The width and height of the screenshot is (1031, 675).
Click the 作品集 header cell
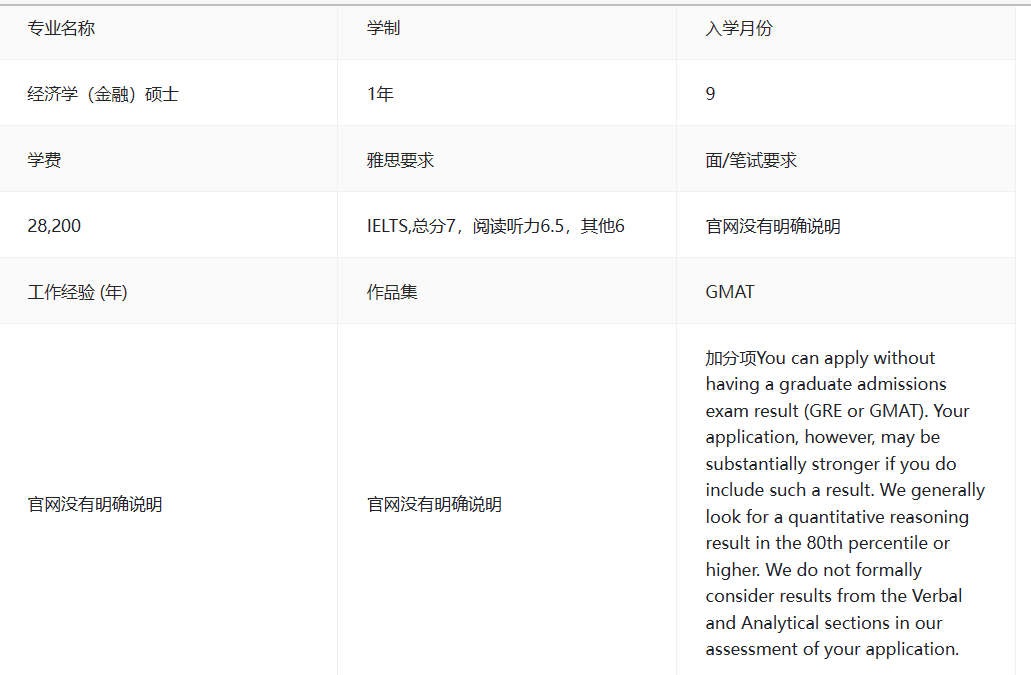pyautogui.click(x=392, y=292)
